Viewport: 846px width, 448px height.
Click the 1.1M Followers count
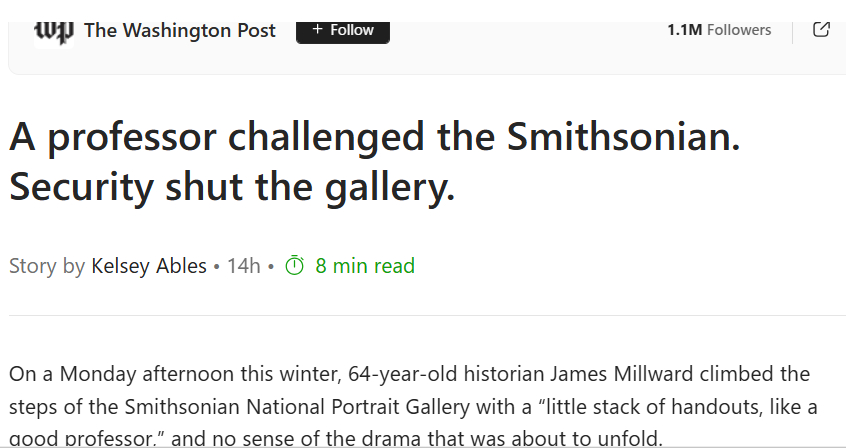[719, 30]
